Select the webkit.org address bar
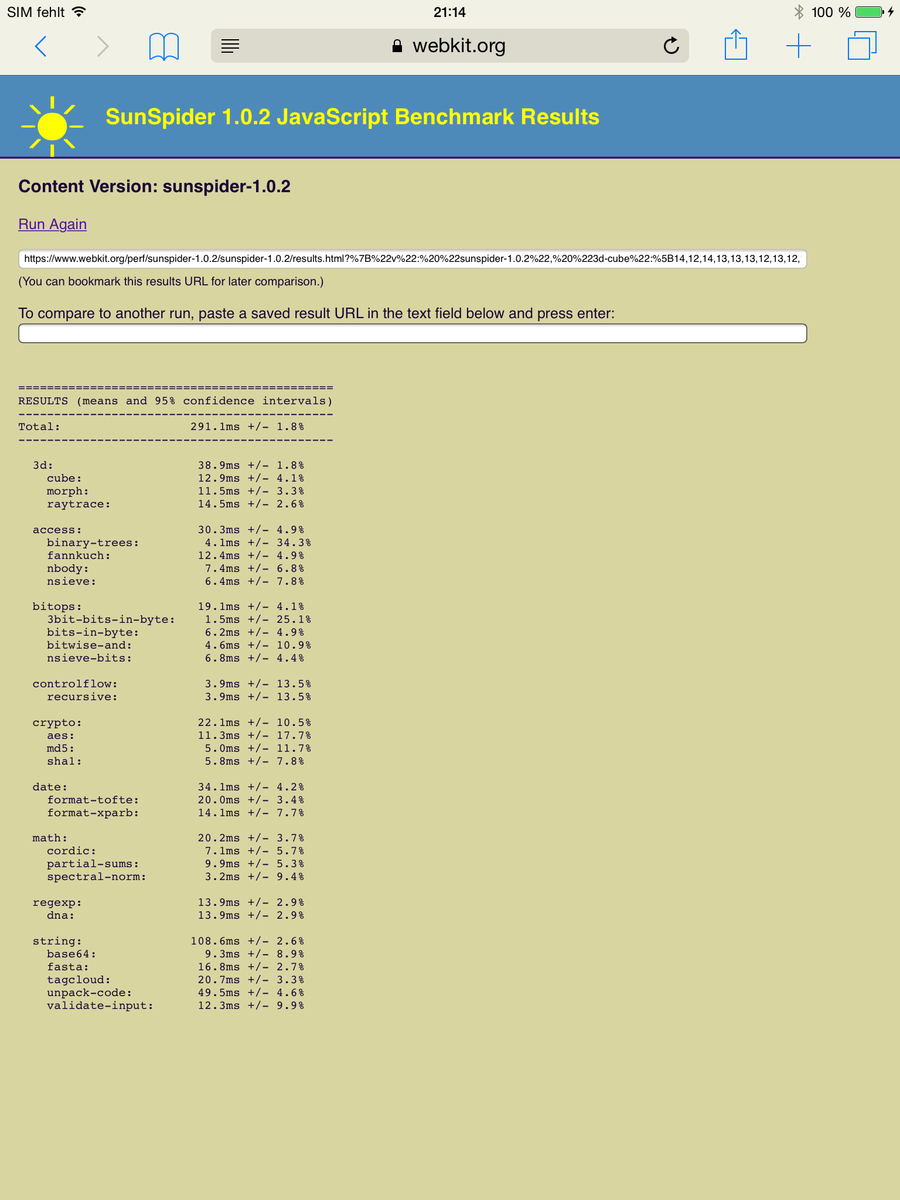Image resolution: width=900 pixels, height=1200 pixels. pyautogui.click(x=450, y=46)
